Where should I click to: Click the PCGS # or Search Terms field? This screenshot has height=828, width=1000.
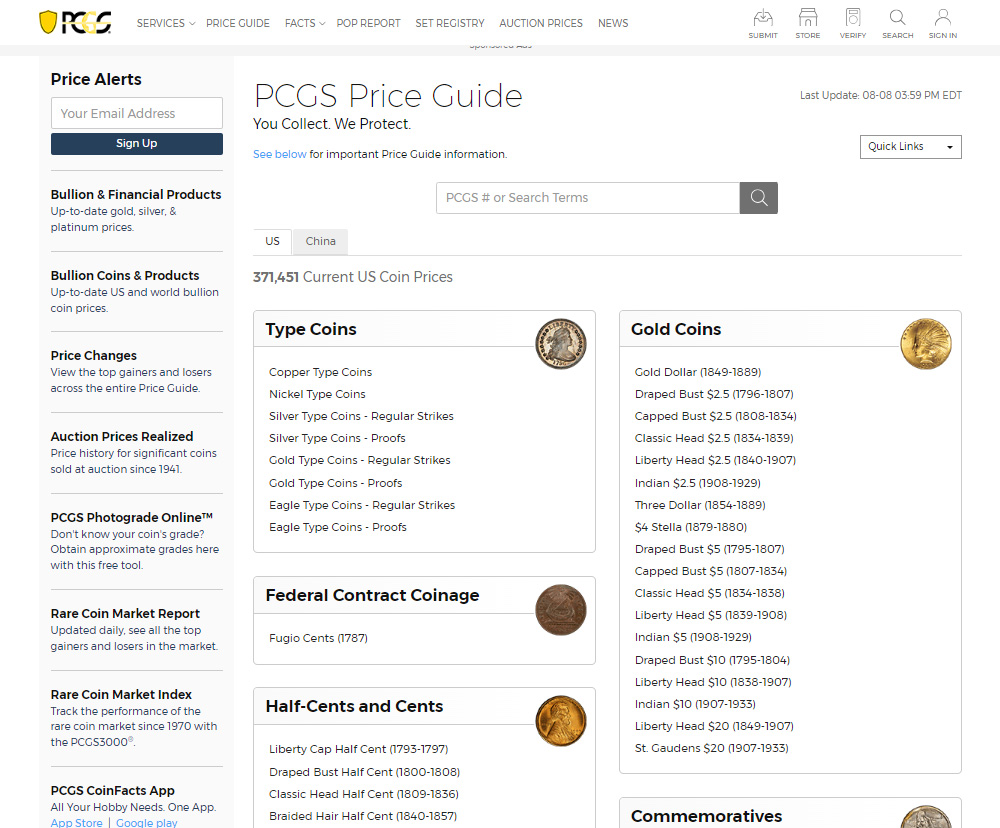(588, 198)
